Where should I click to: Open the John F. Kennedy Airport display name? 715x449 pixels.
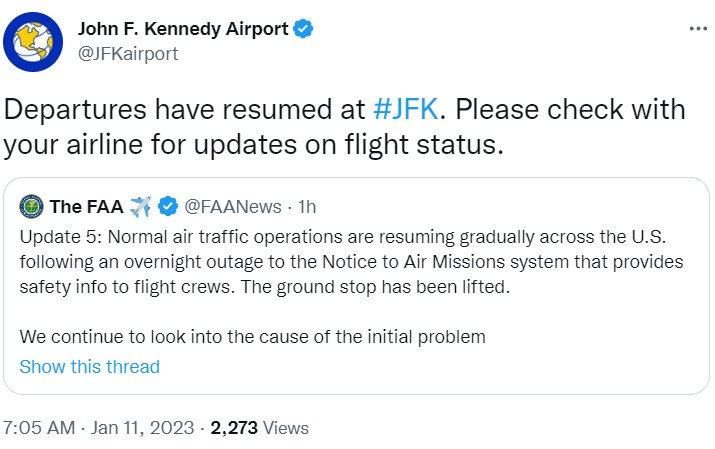[x=182, y=29]
